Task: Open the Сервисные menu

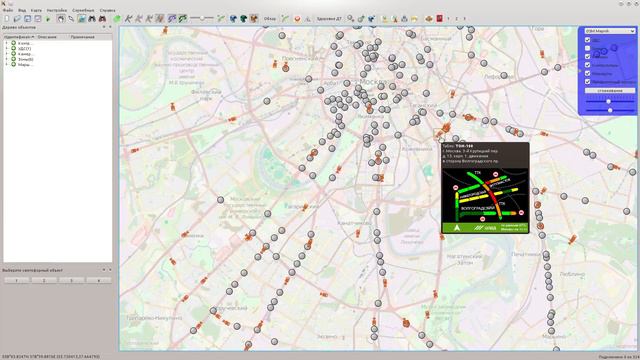Action: [83, 10]
